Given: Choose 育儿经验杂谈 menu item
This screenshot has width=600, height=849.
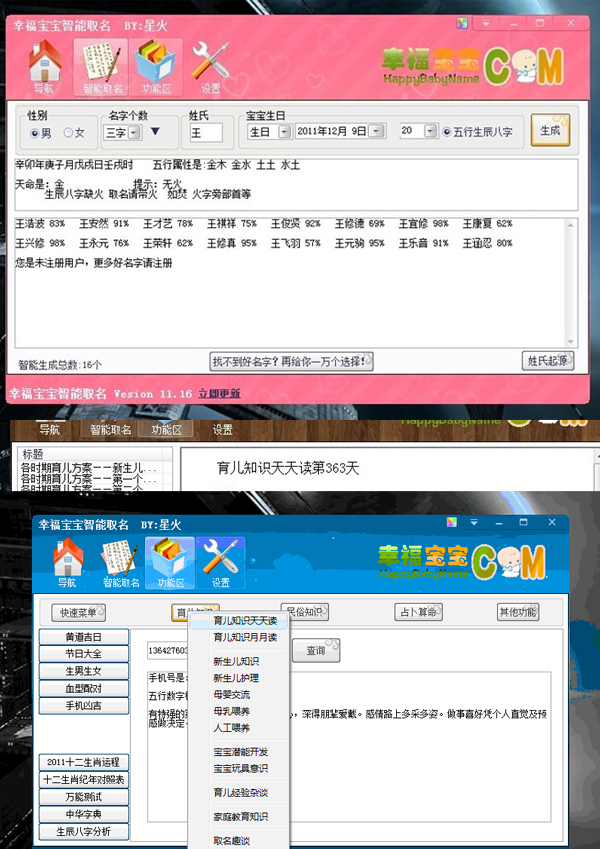Looking at the screenshot, I should click(239, 793).
